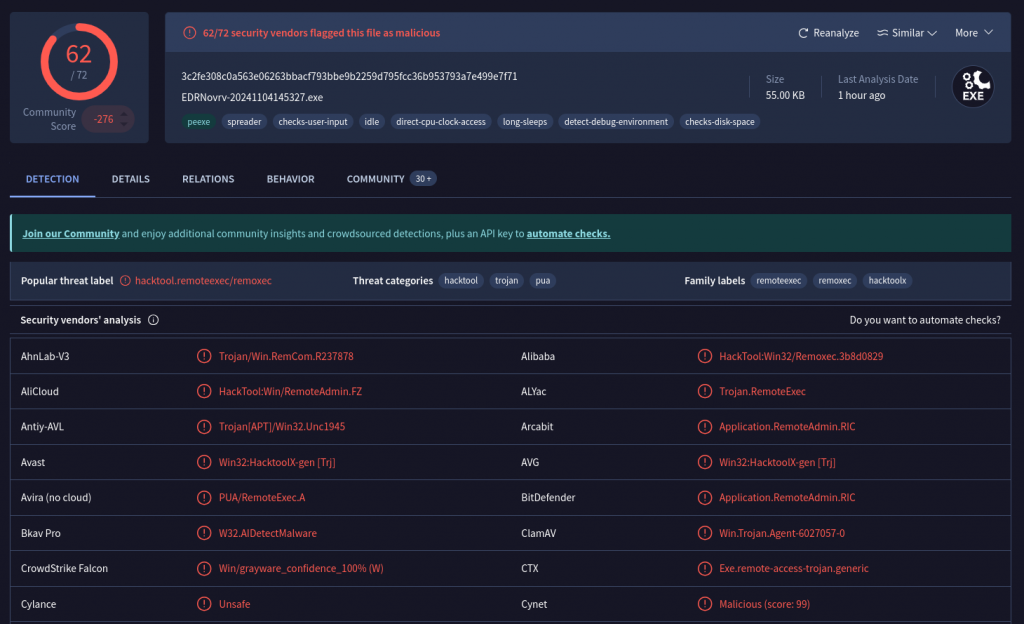The width and height of the screenshot is (1024, 624).
Task: Click the warning icon in the malicious banner
Action: (189, 33)
